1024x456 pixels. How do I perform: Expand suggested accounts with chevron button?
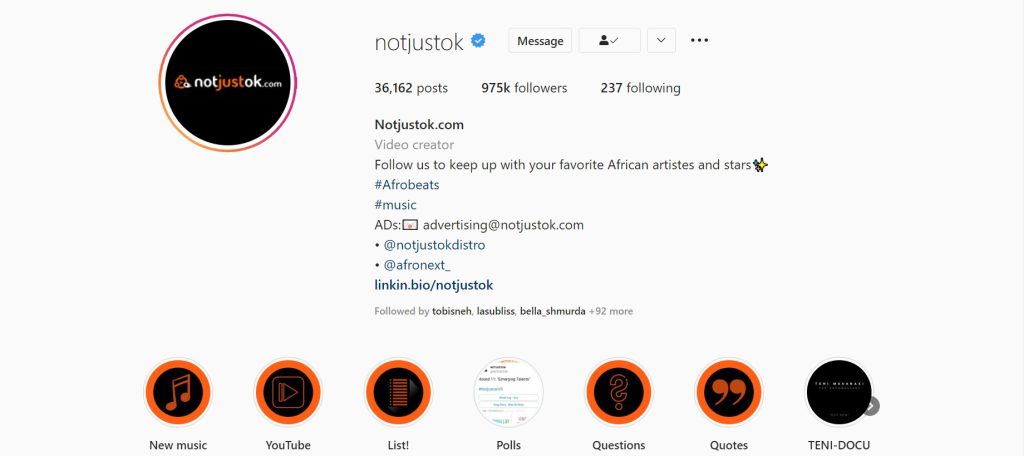pyautogui.click(x=661, y=41)
